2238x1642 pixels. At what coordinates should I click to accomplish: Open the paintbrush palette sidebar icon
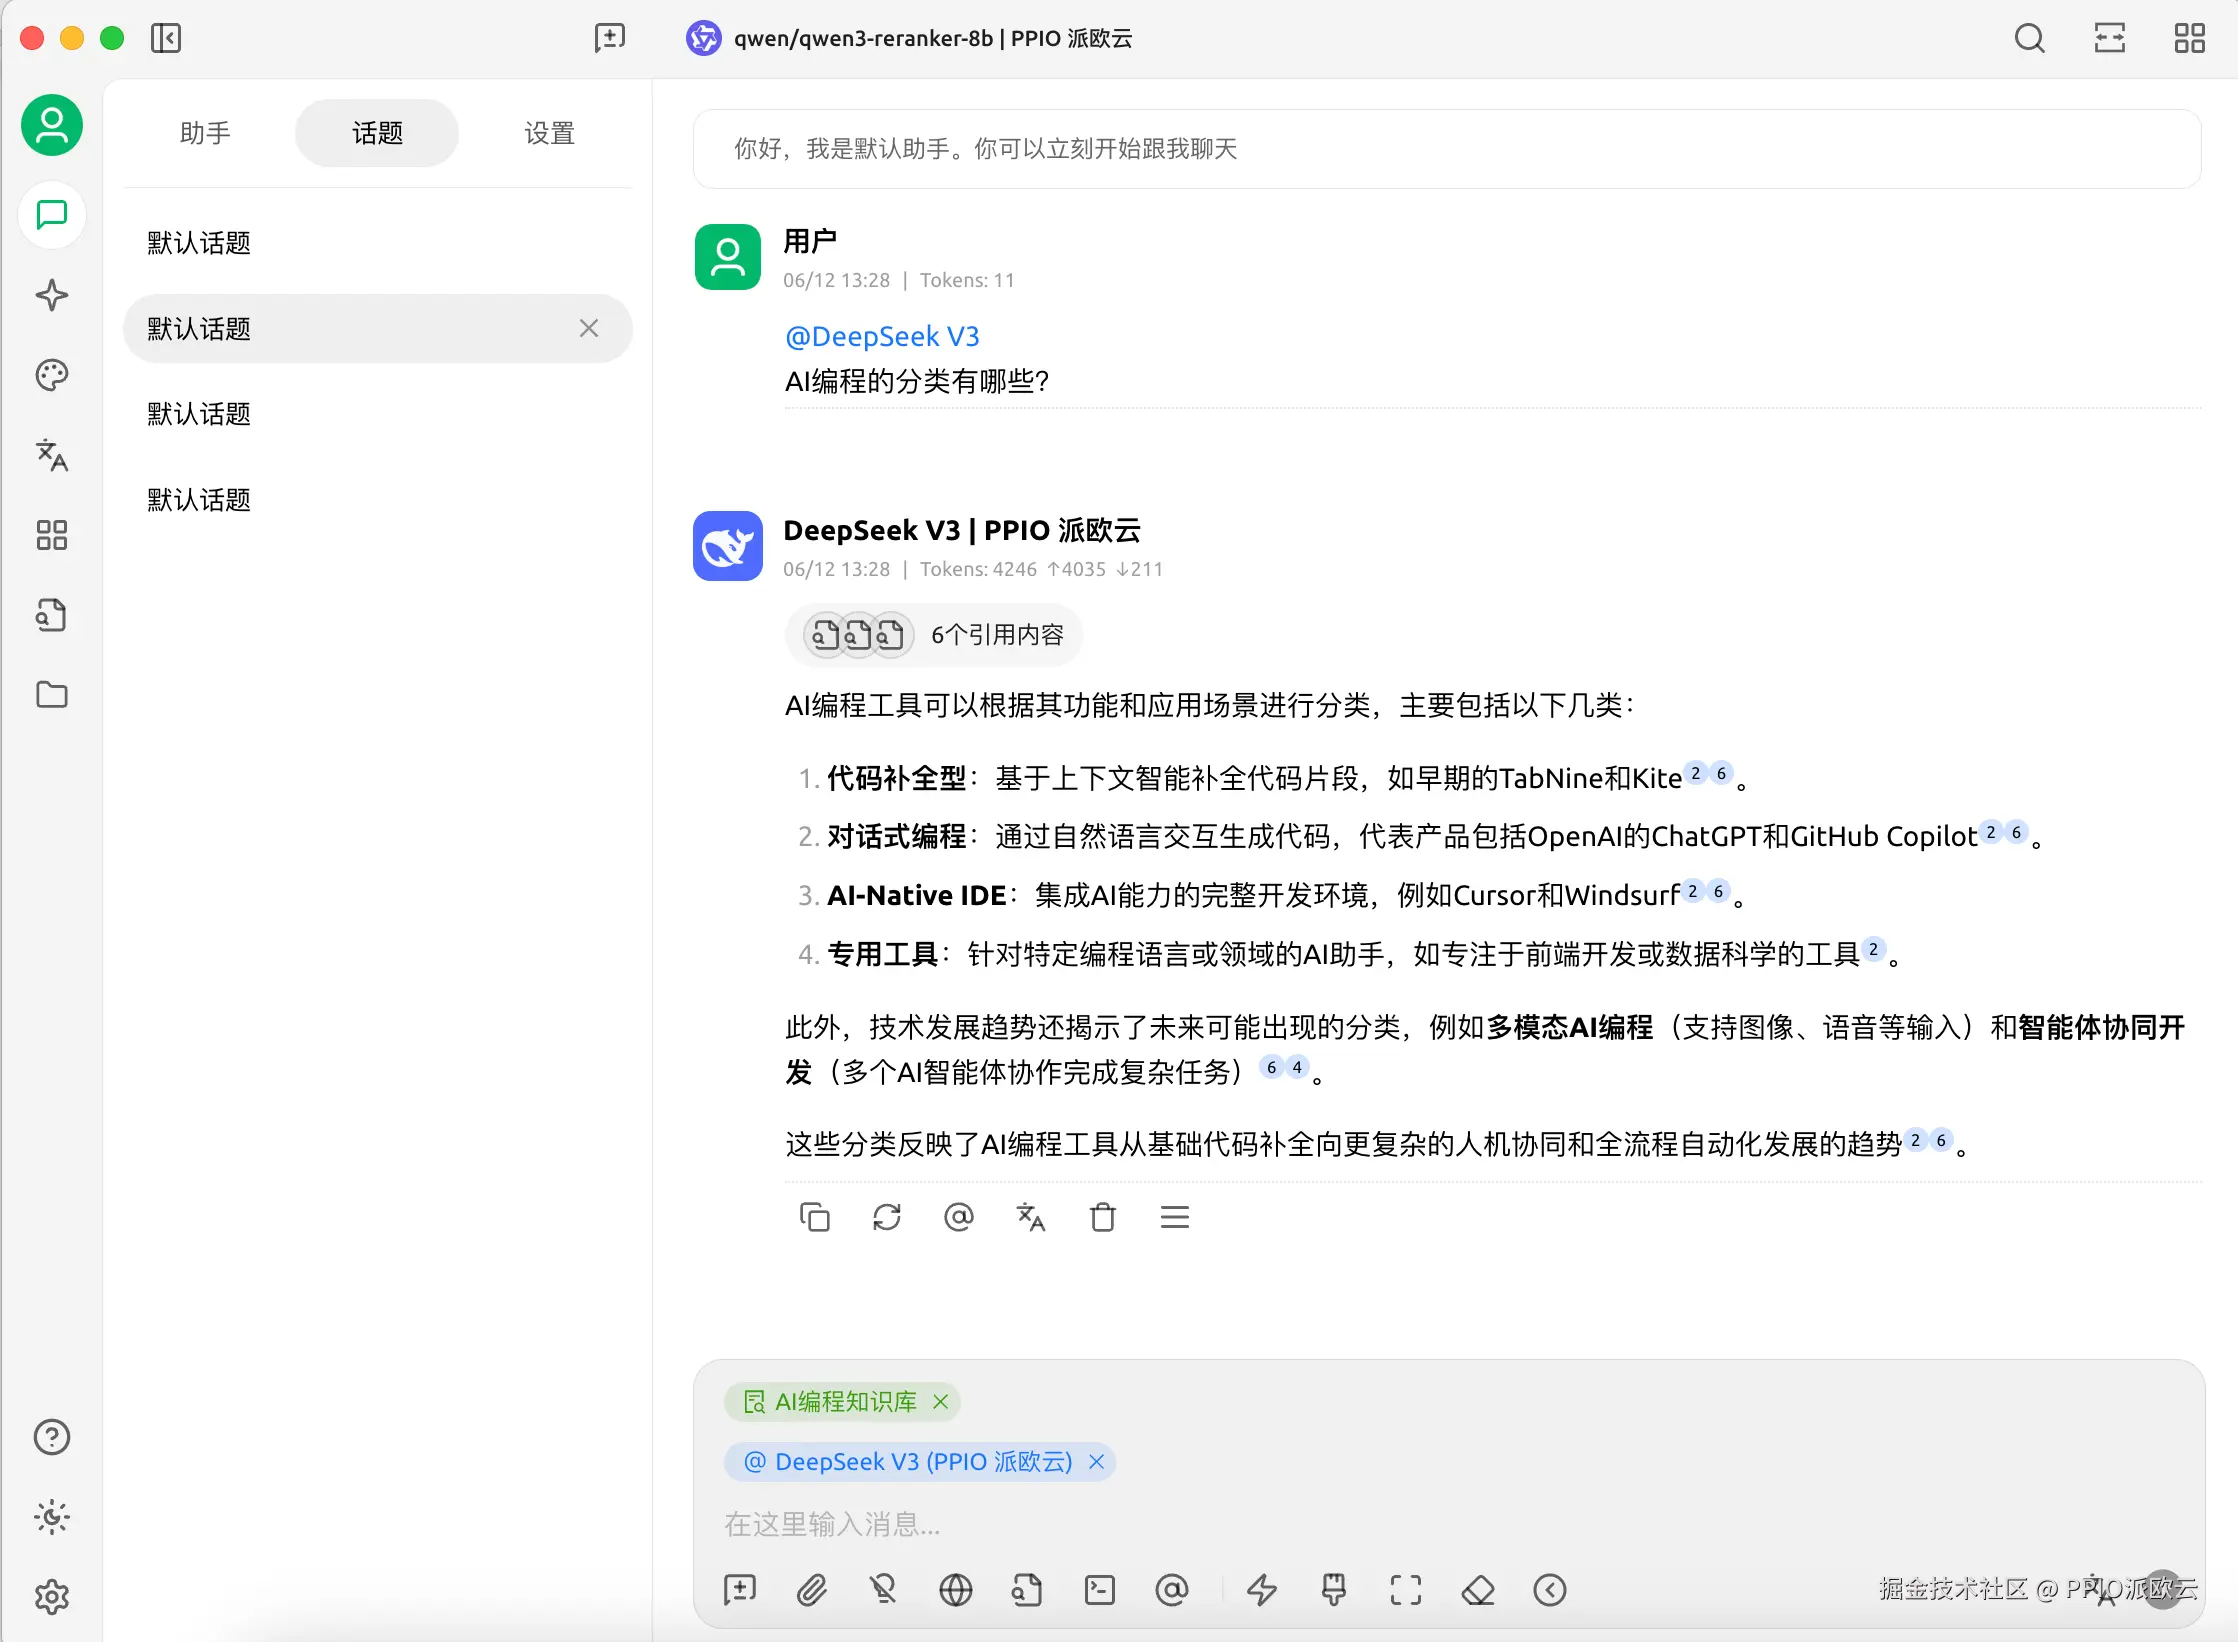(x=52, y=375)
